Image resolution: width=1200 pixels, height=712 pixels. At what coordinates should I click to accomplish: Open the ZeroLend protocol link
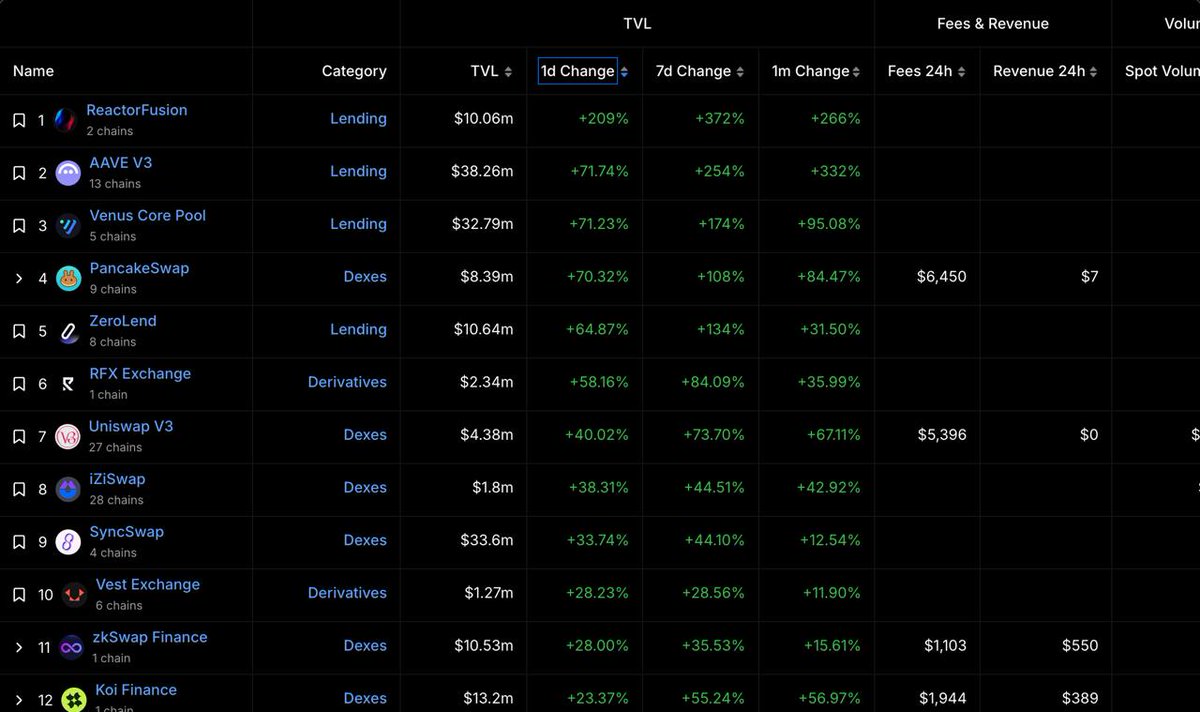[123, 321]
